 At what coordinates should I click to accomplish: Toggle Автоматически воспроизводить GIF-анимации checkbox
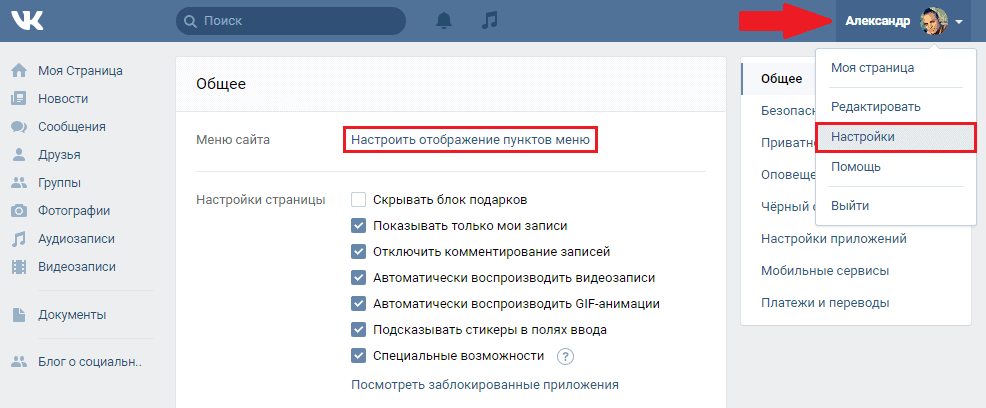pyautogui.click(x=359, y=304)
